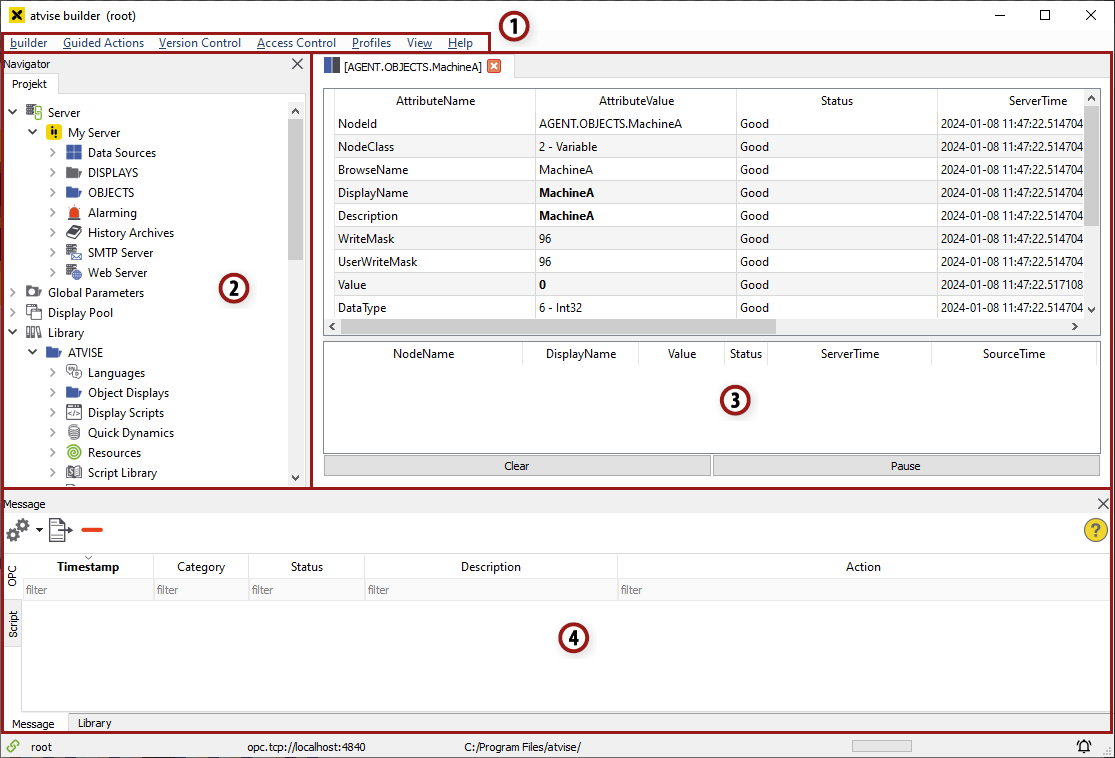Screen dimensions: 1115x758
Task: Switch to the Script vertical tab
Action: tap(13, 625)
